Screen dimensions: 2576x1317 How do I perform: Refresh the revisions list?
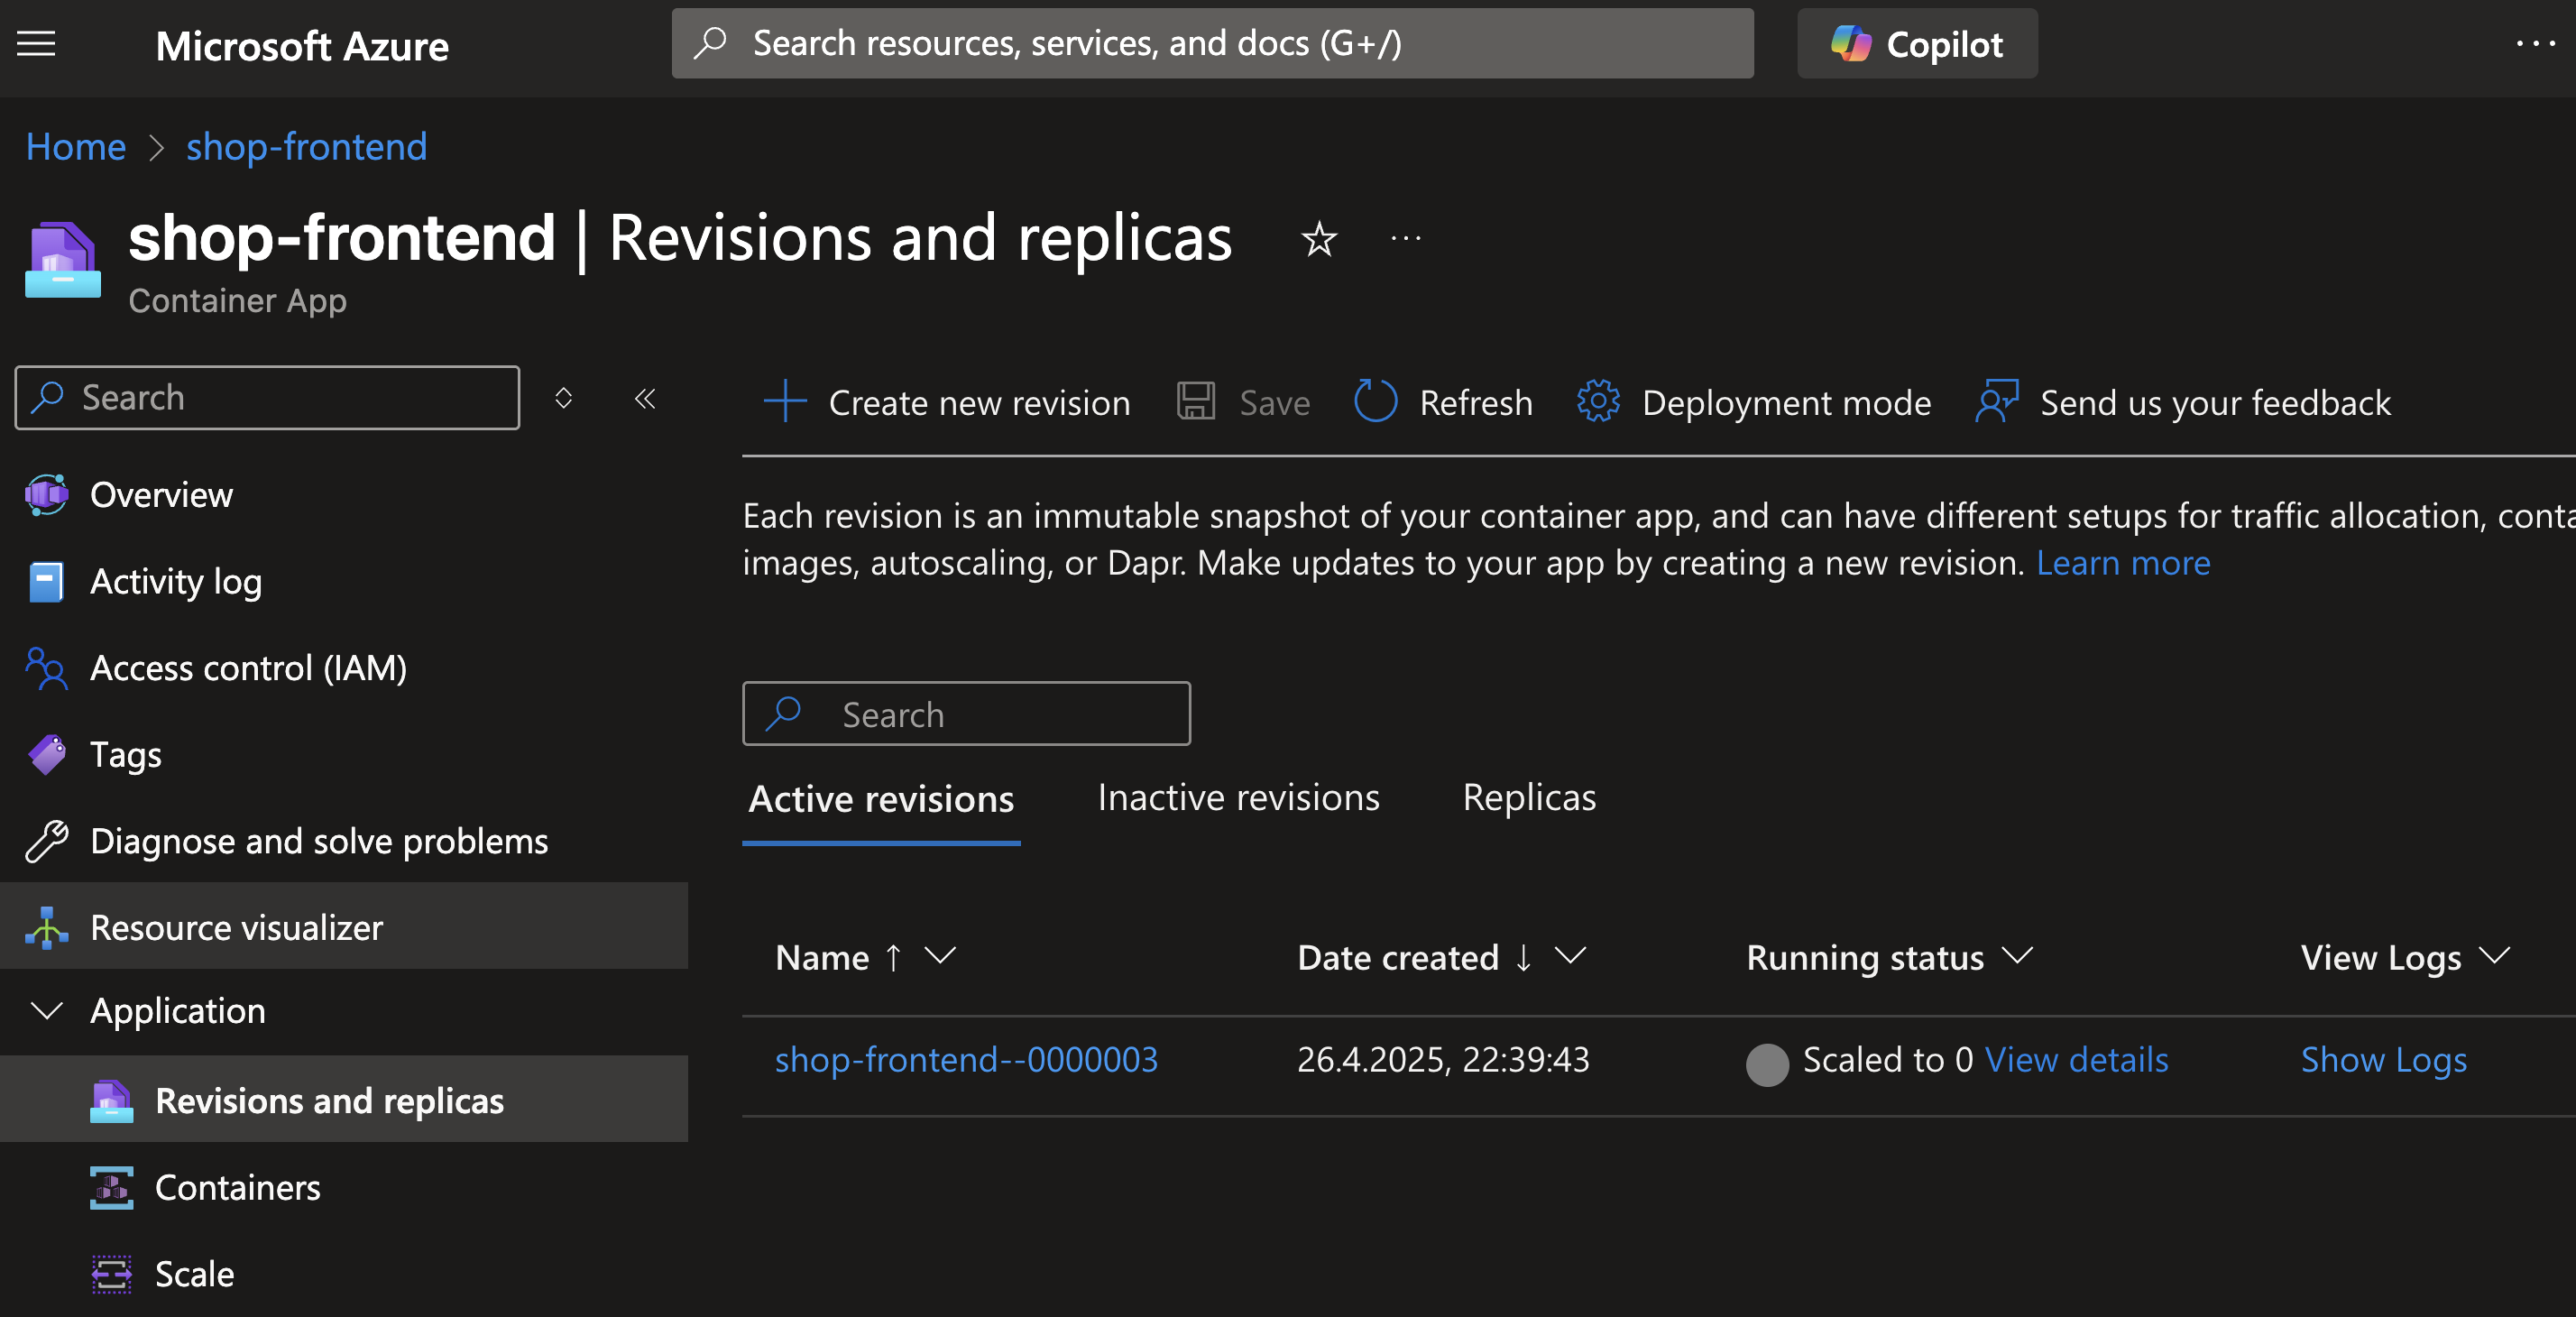click(x=1443, y=403)
